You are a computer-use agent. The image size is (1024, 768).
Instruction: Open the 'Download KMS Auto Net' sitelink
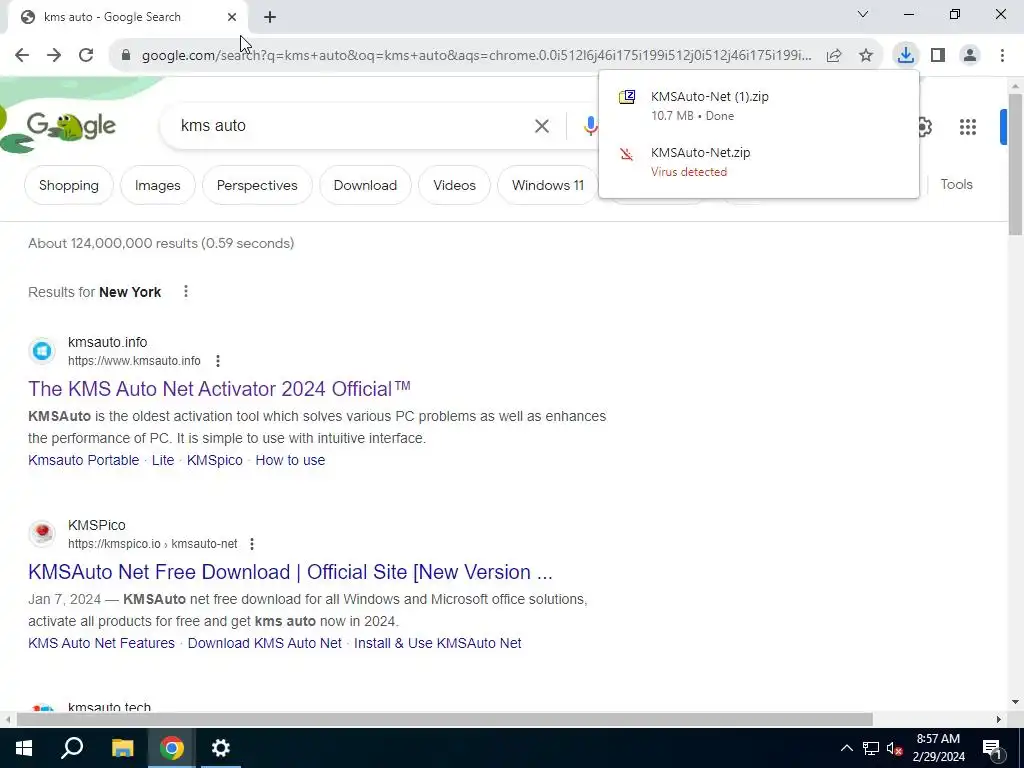(264, 643)
